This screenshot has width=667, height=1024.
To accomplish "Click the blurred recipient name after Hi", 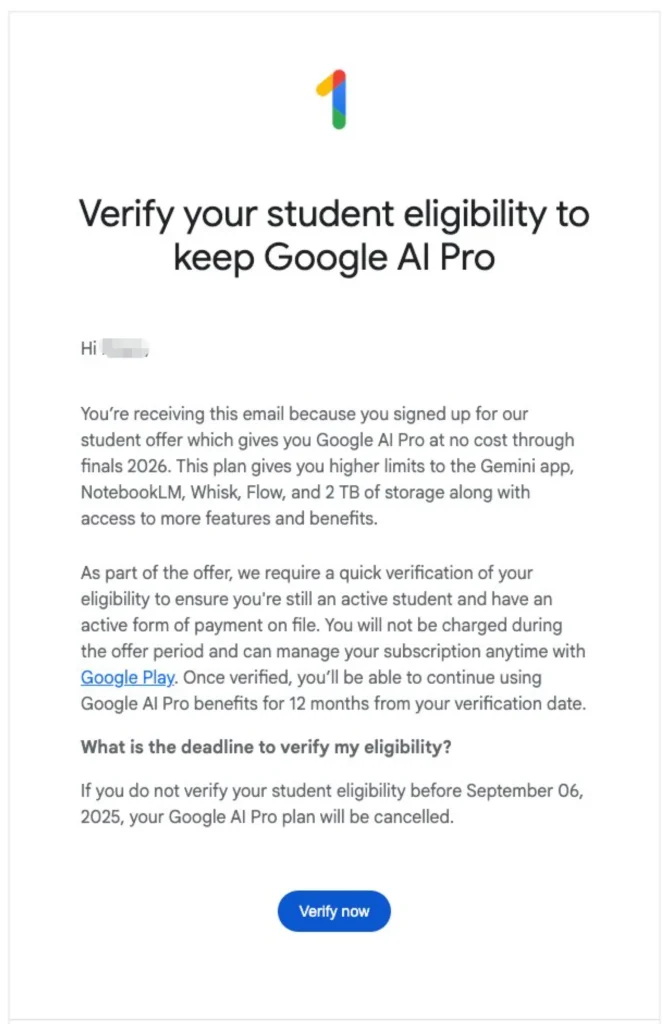I will click(x=126, y=349).
